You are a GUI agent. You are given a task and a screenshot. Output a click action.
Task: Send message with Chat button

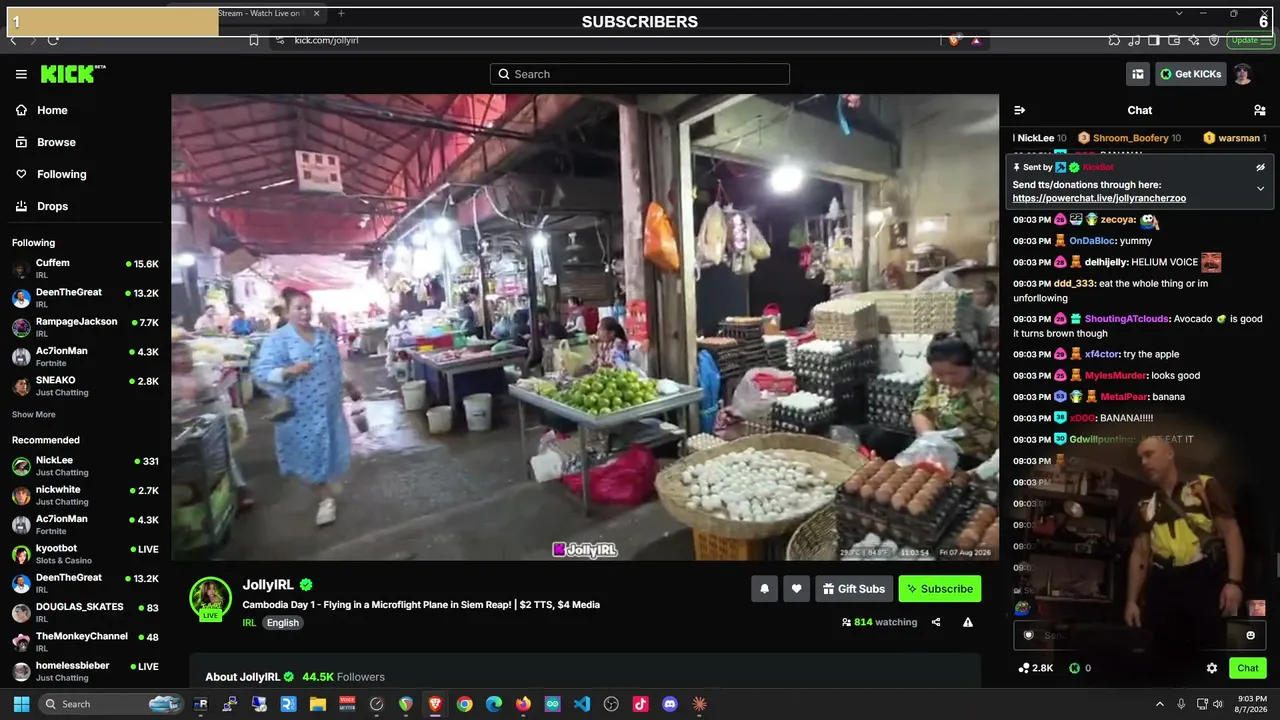click(1248, 668)
